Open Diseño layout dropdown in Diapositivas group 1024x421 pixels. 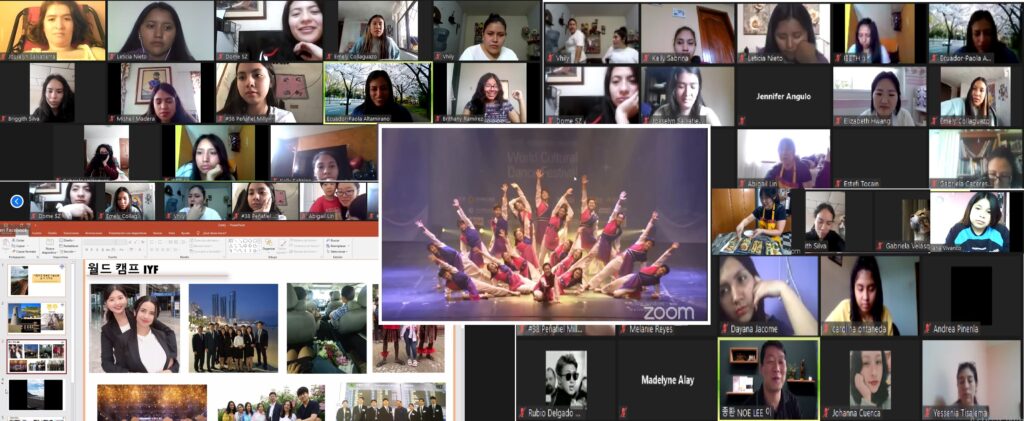point(67,240)
